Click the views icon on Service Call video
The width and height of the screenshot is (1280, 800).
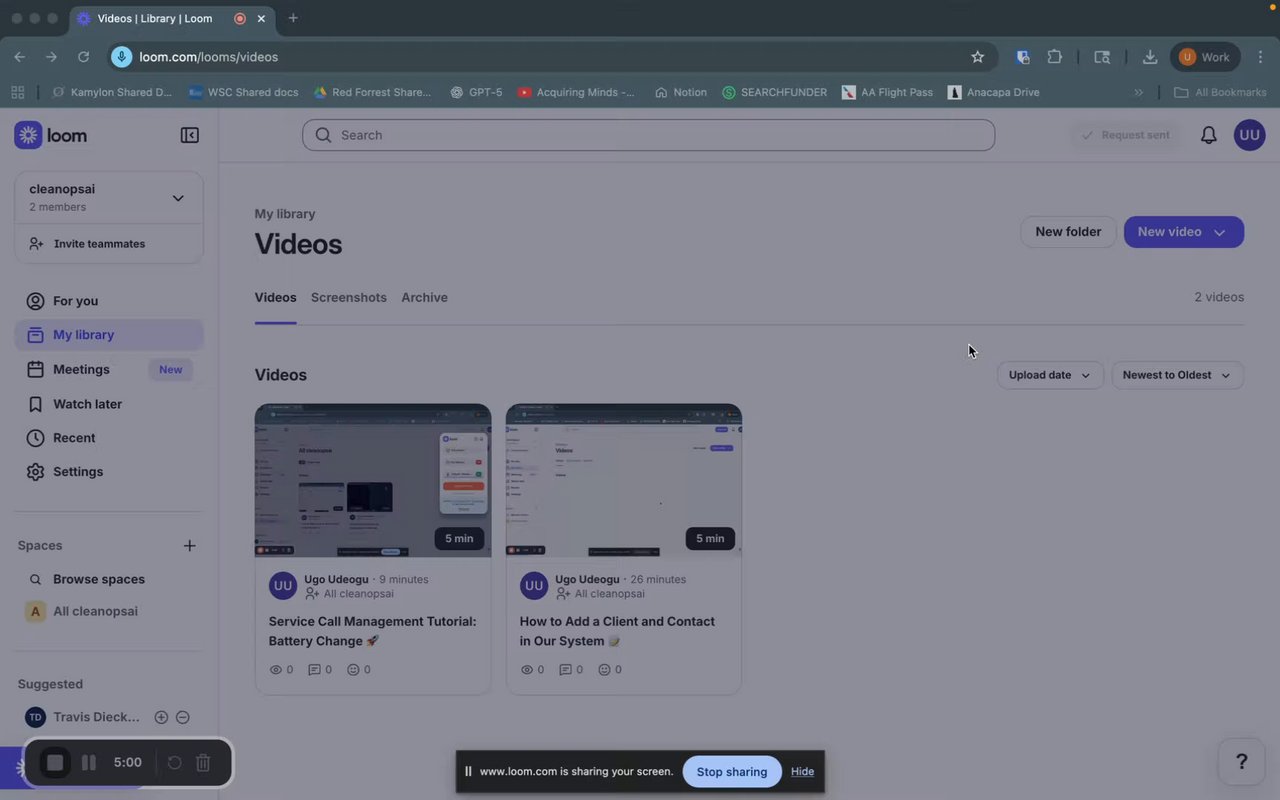(276, 670)
